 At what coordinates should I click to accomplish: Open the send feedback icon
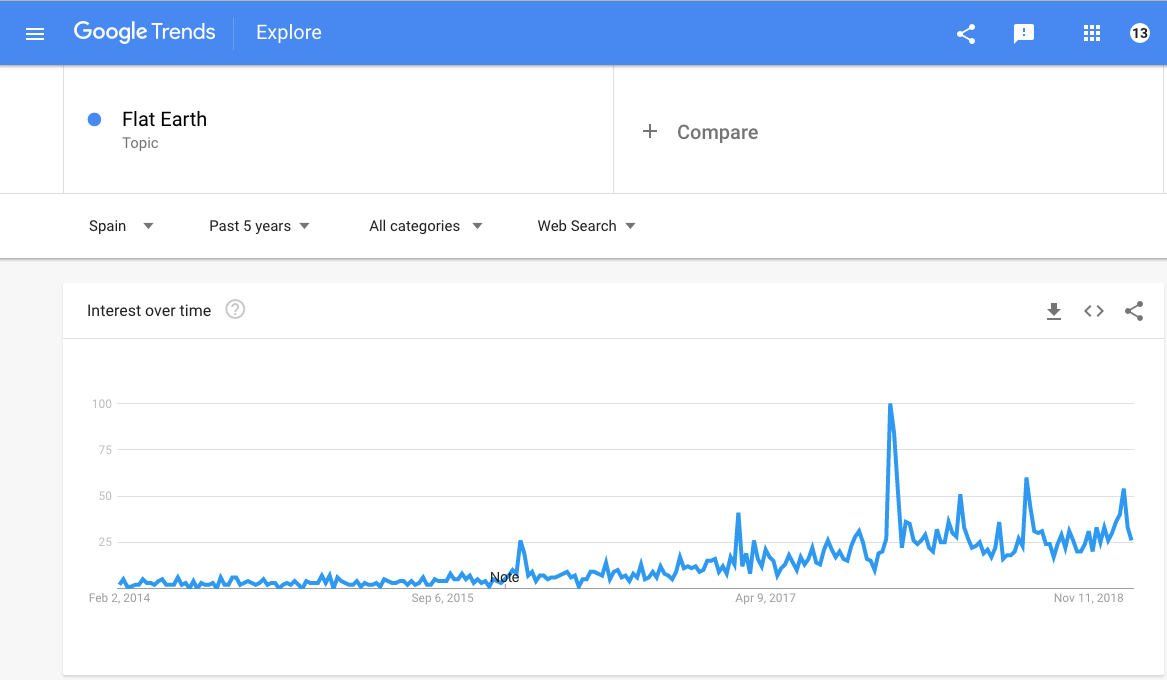tap(1024, 33)
